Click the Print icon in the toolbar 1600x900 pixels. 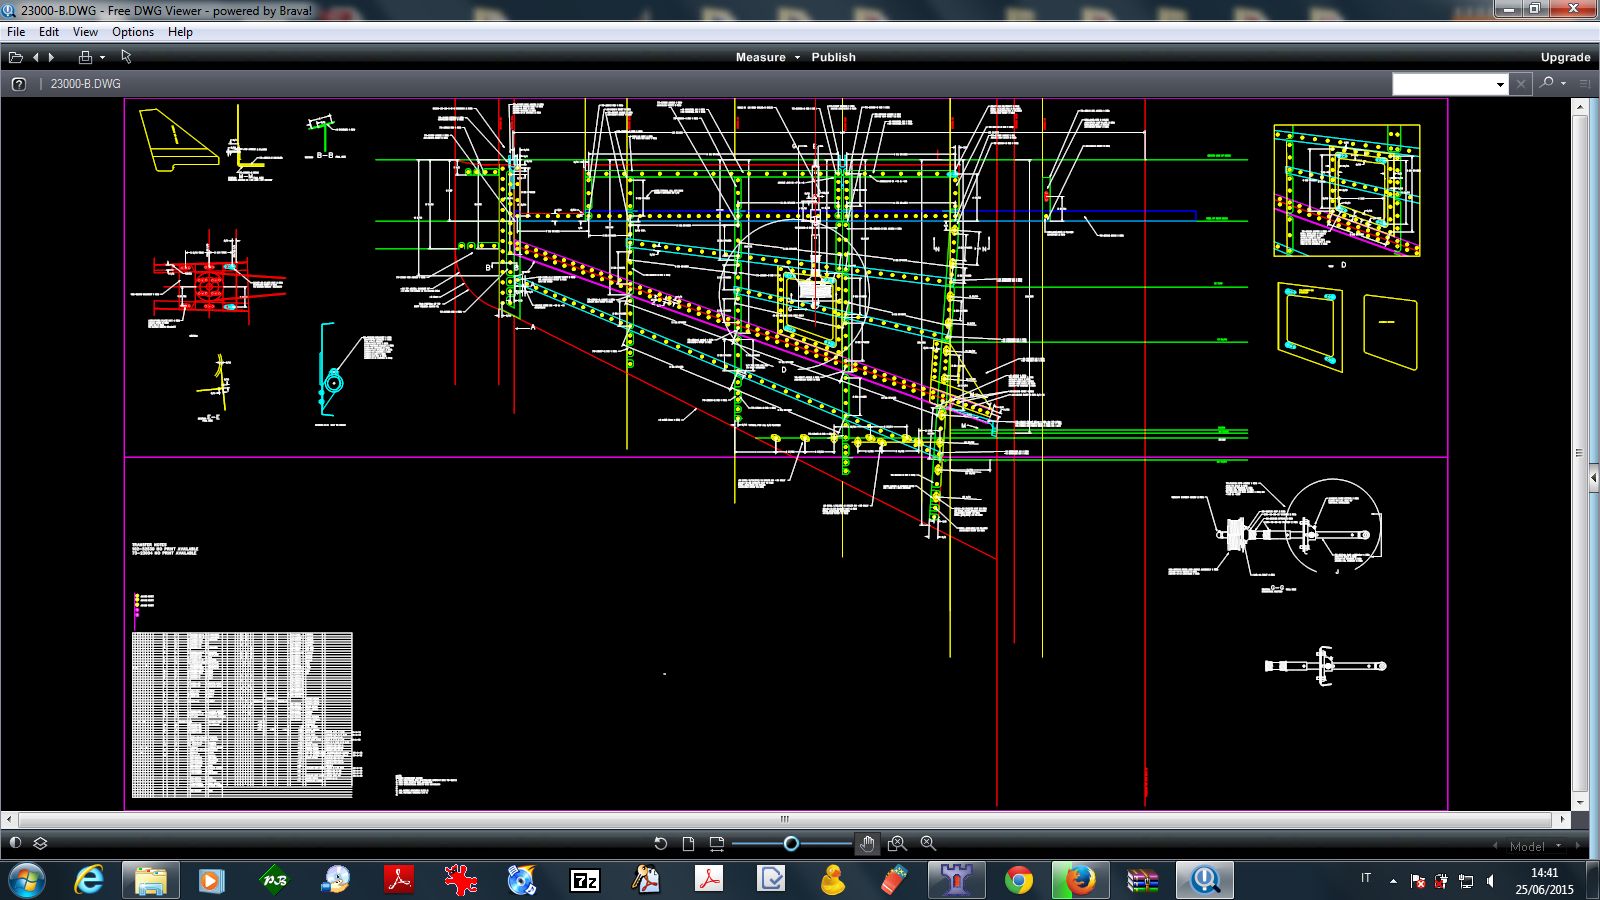point(85,58)
